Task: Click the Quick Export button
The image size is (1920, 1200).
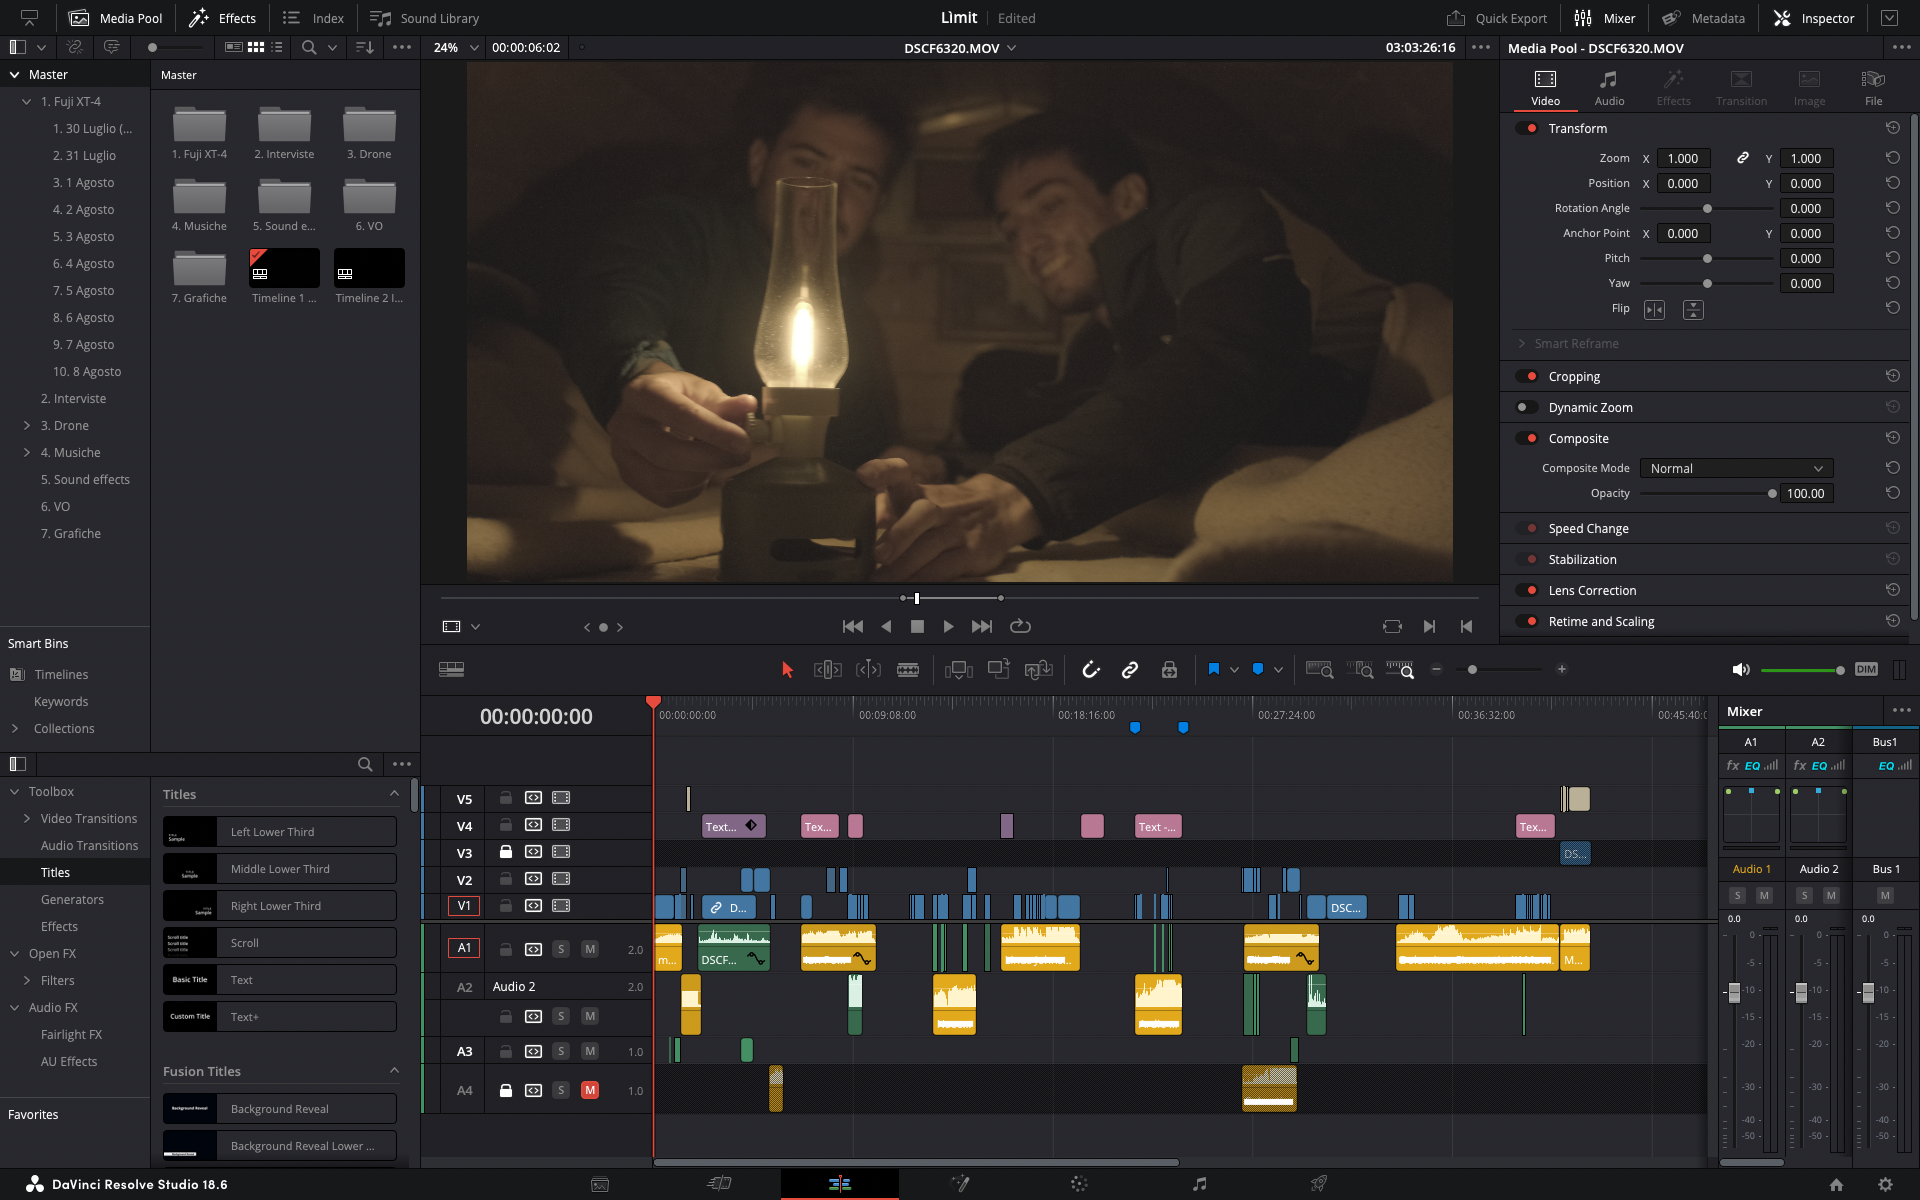Action: click(x=1496, y=18)
